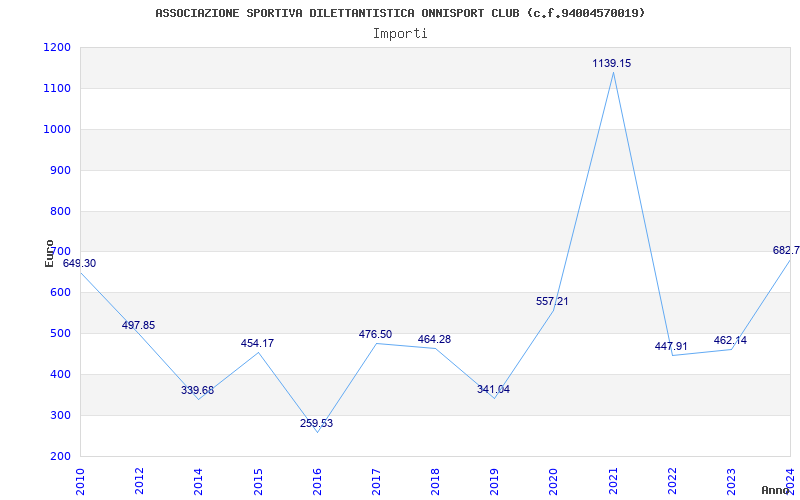Select the 1139.15 peak value label

coord(612,63)
